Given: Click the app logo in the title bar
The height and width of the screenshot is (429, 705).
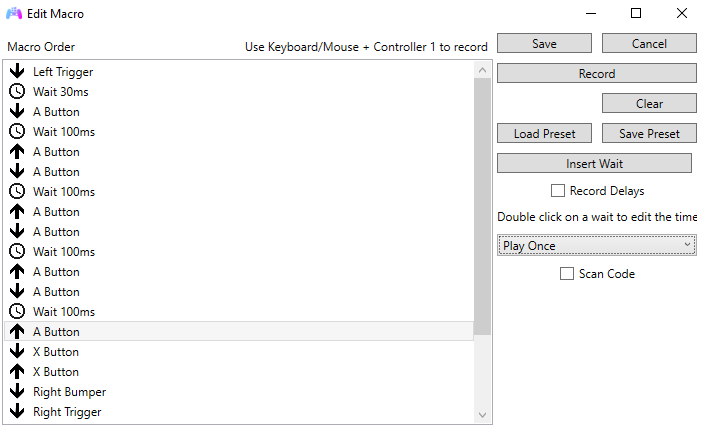Looking at the screenshot, I should coord(14,14).
